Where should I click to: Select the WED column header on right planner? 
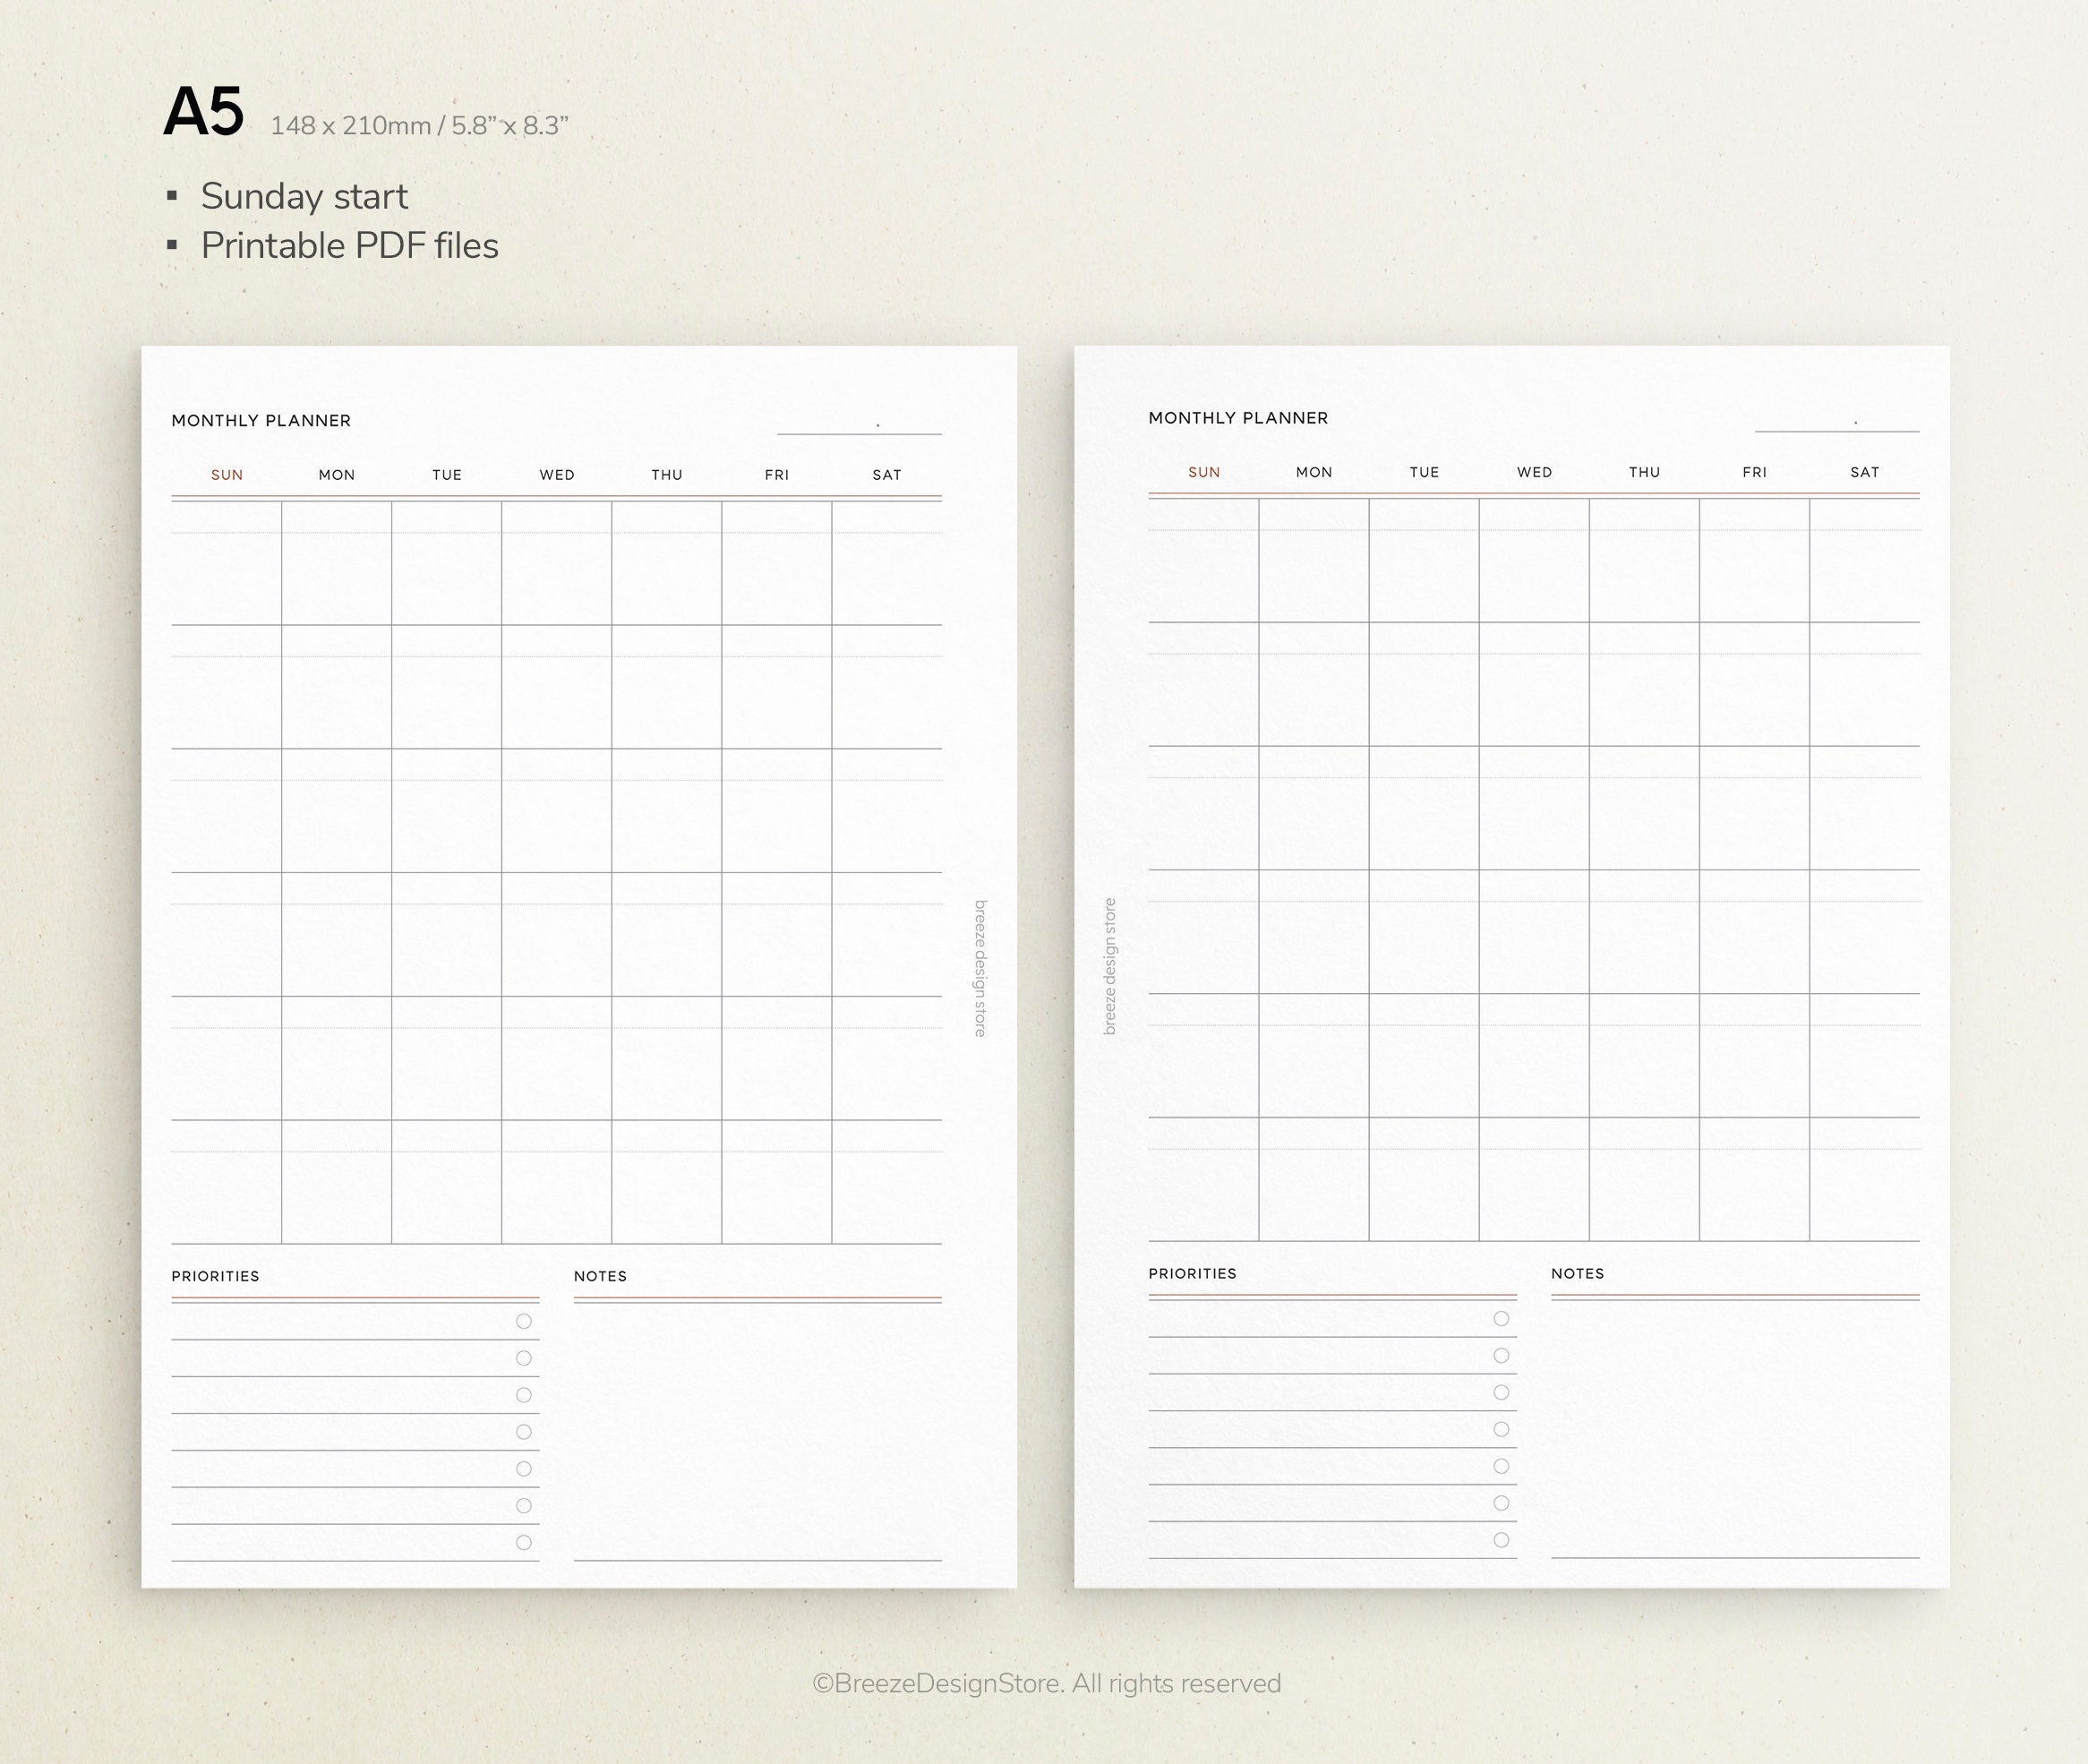[x=1534, y=472]
